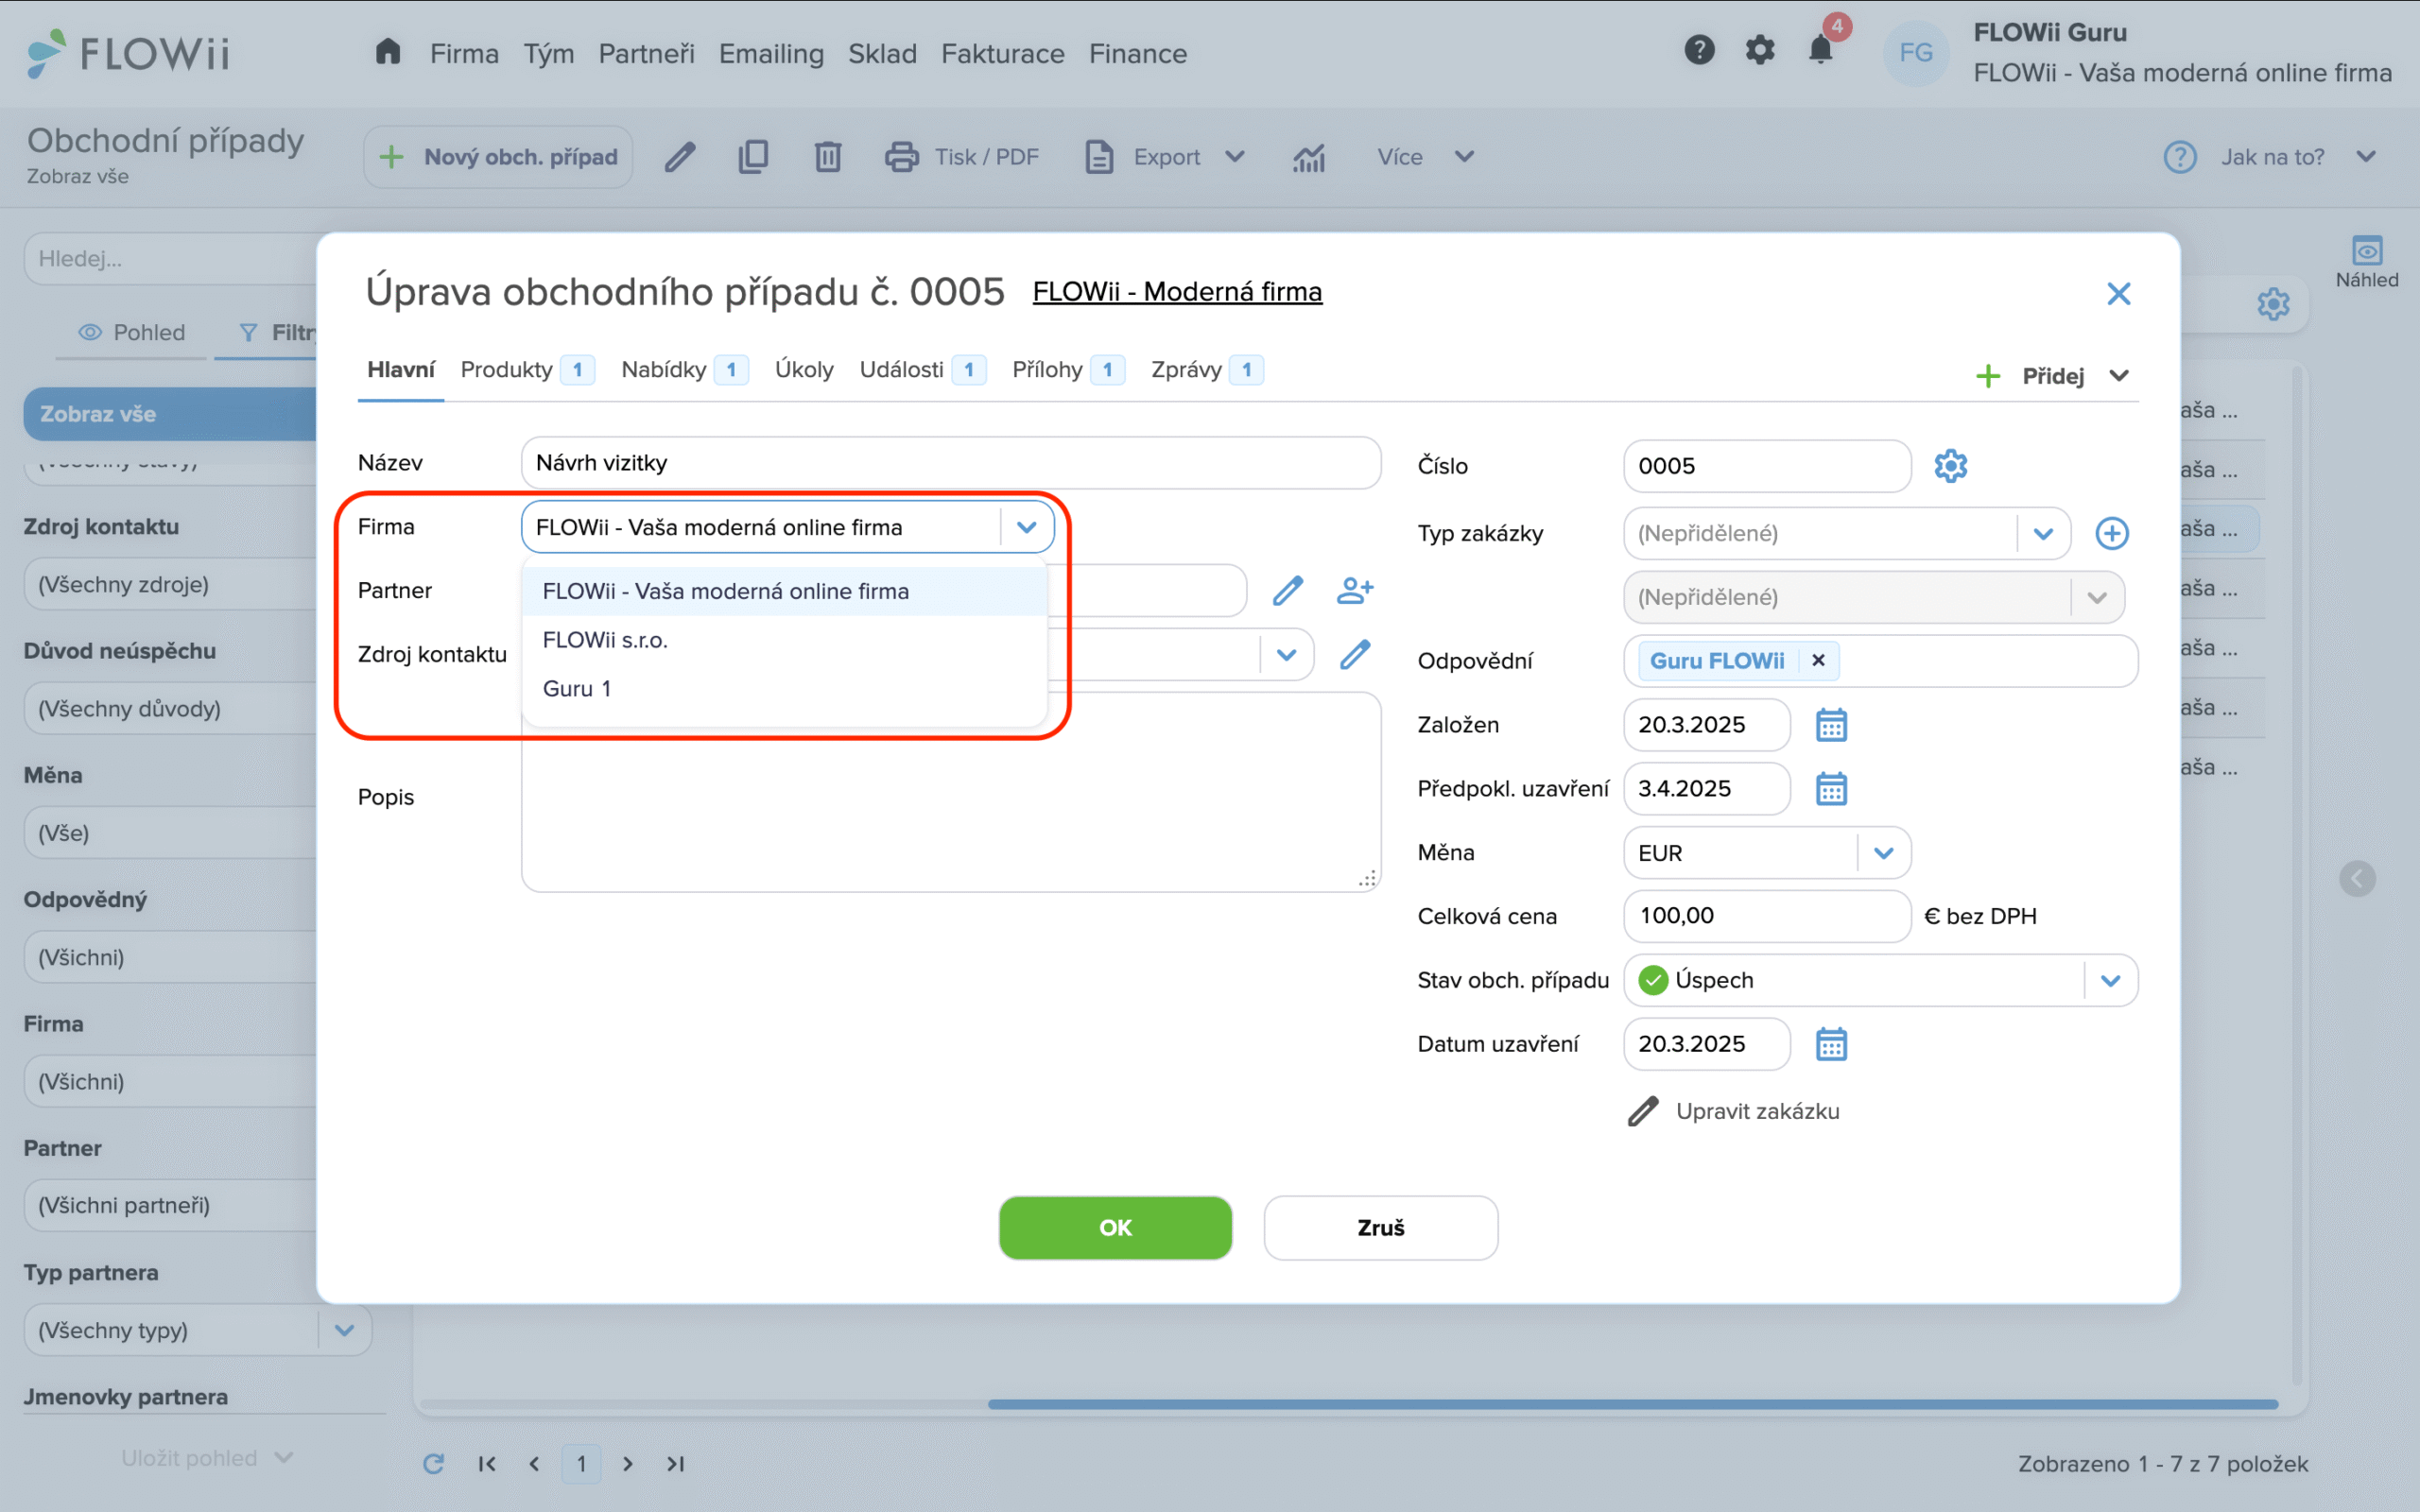This screenshot has width=2420, height=1512.
Task: Select FLOWii s.r.o. from the list
Action: point(784,640)
